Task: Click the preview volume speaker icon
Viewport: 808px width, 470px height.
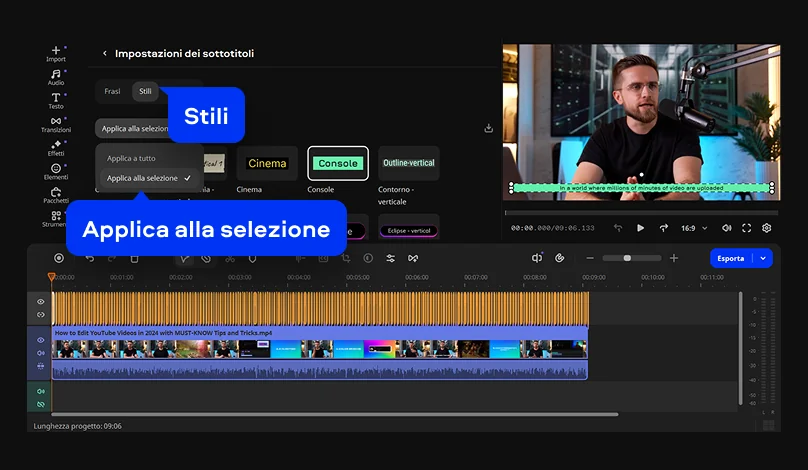Action: click(727, 228)
